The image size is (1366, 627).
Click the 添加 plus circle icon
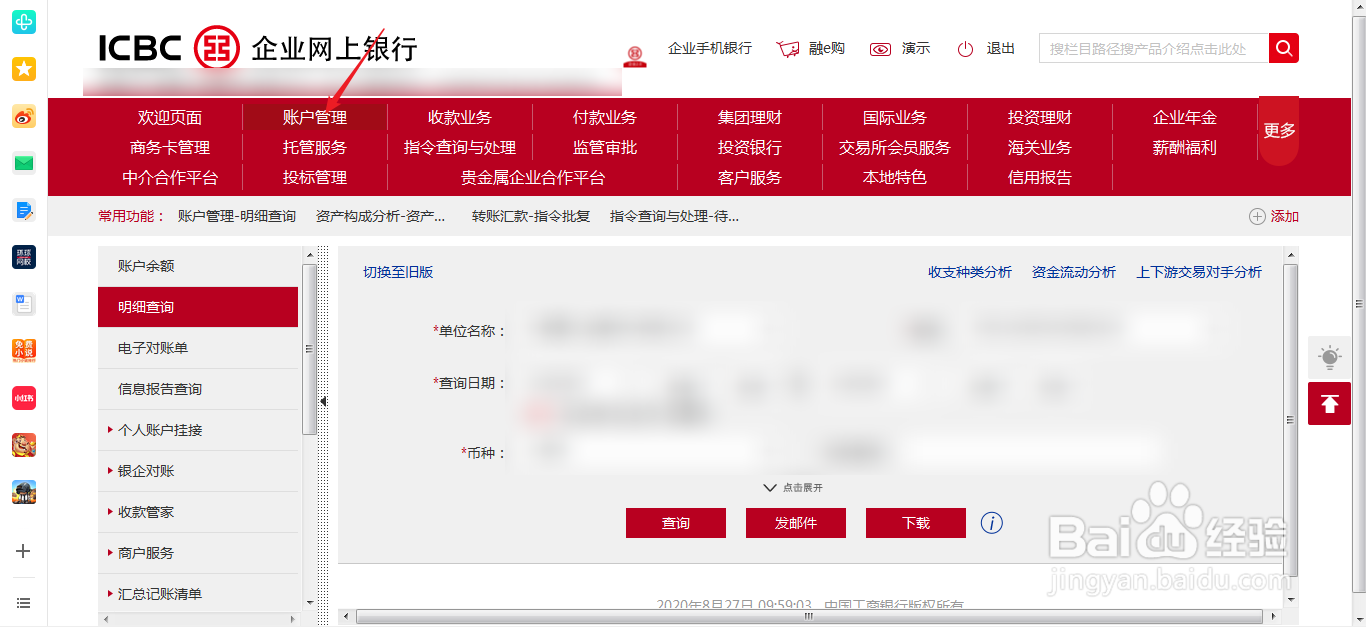1257,216
